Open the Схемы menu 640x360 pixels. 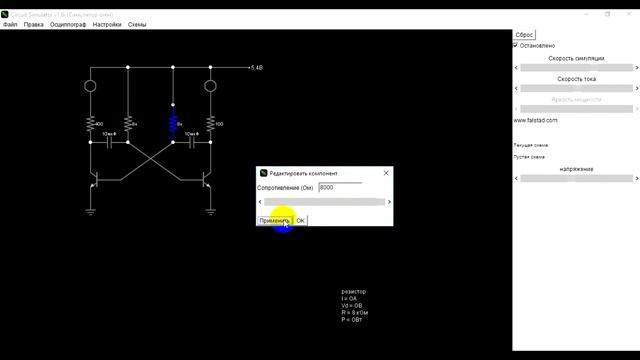pyautogui.click(x=137, y=24)
